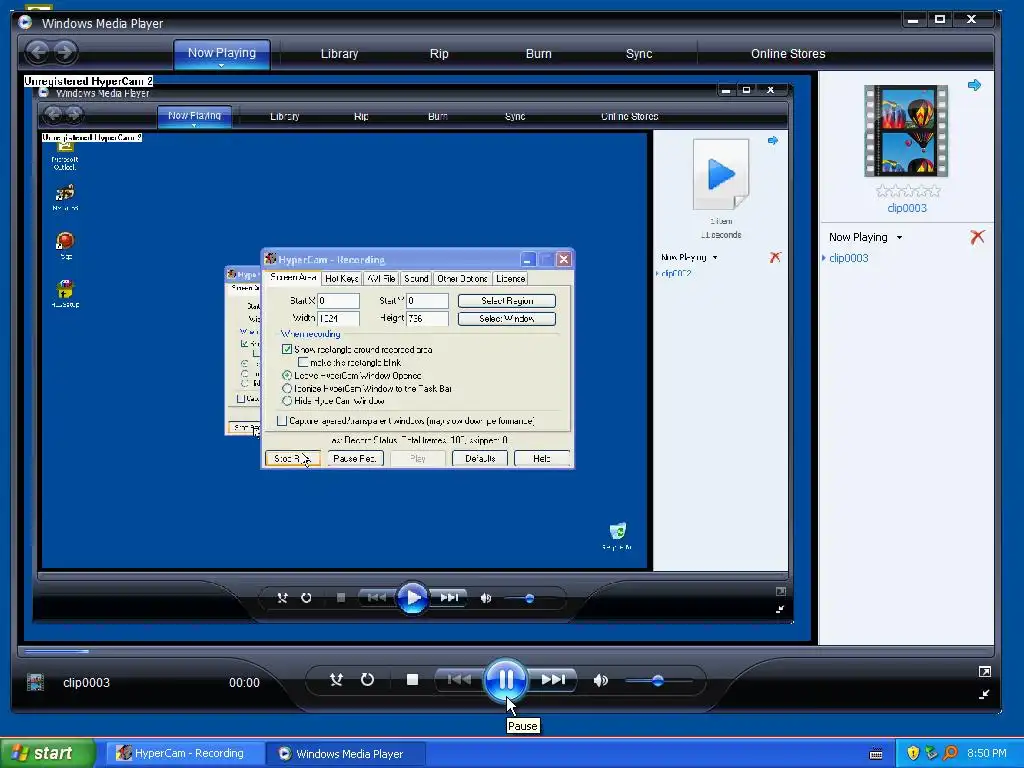Rate clip0003 five stars using the last star
The height and width of the screenshot is (768, 1024).
coord(935,191)
